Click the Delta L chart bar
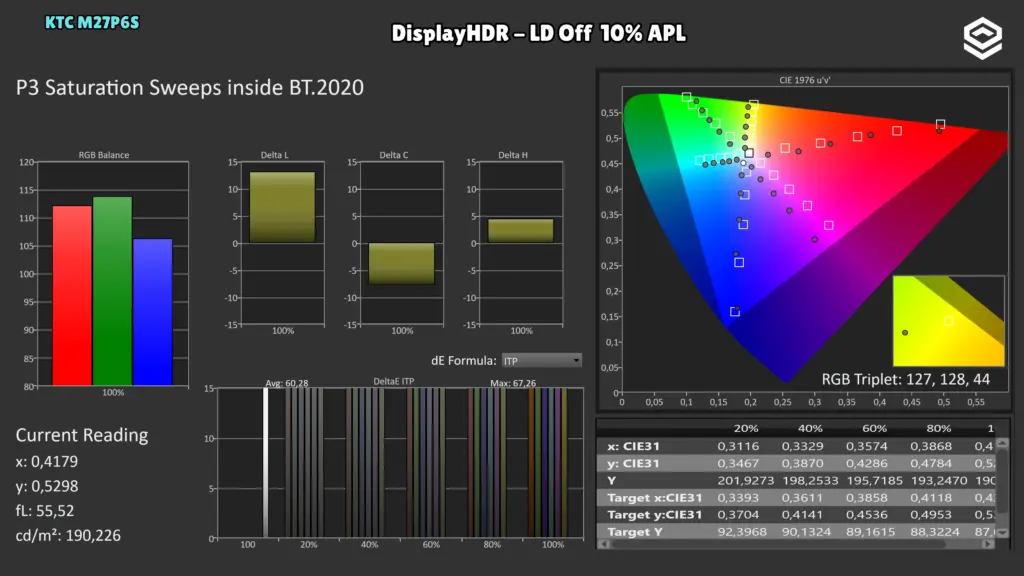This screenshot has height=576, width=1024. 282,208
